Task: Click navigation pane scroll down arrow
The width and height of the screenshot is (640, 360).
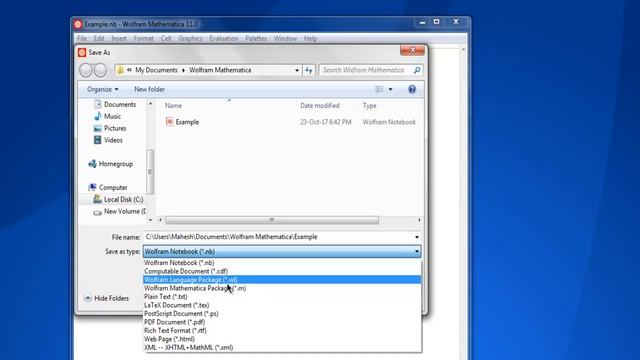Action: pos(150,220)
